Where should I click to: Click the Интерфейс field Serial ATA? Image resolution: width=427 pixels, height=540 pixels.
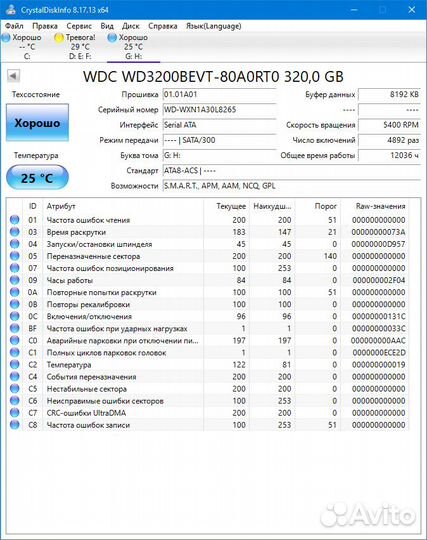pyautogui.click(x=219, y=125)
